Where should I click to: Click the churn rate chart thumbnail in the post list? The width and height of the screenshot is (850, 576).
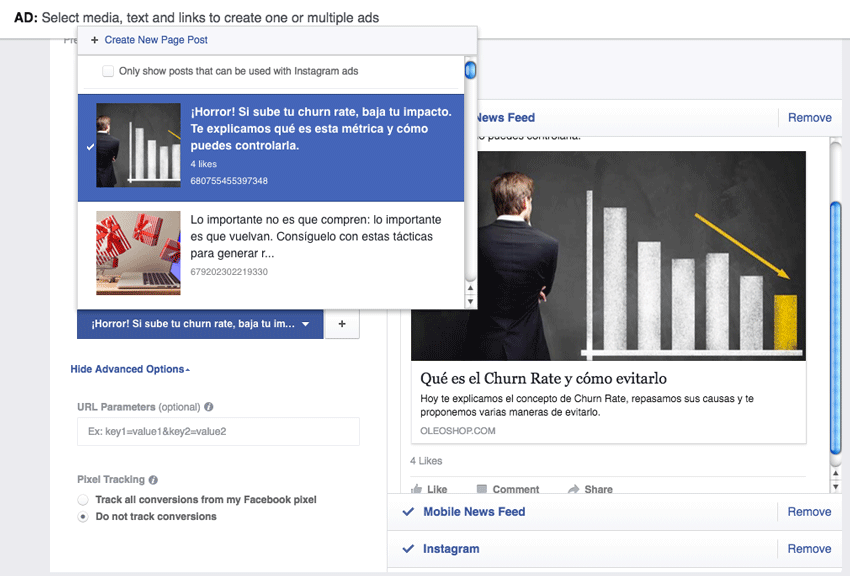coord(138,145)
